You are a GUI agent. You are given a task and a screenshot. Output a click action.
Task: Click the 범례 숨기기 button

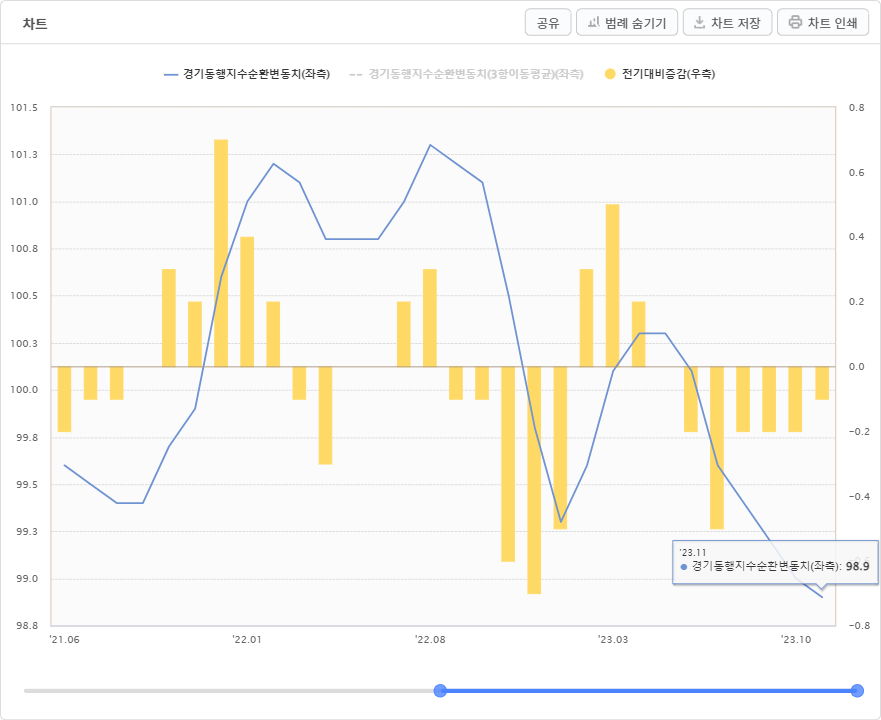coord(626,22)
